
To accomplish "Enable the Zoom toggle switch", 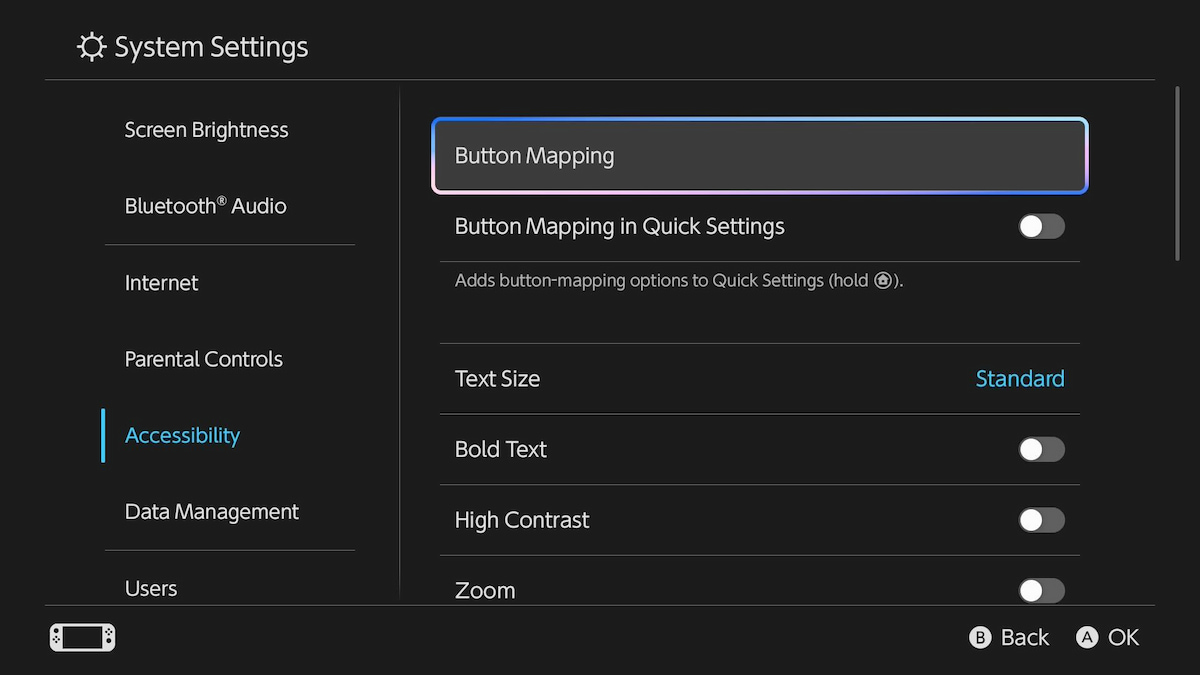I will click(1041, 590).
